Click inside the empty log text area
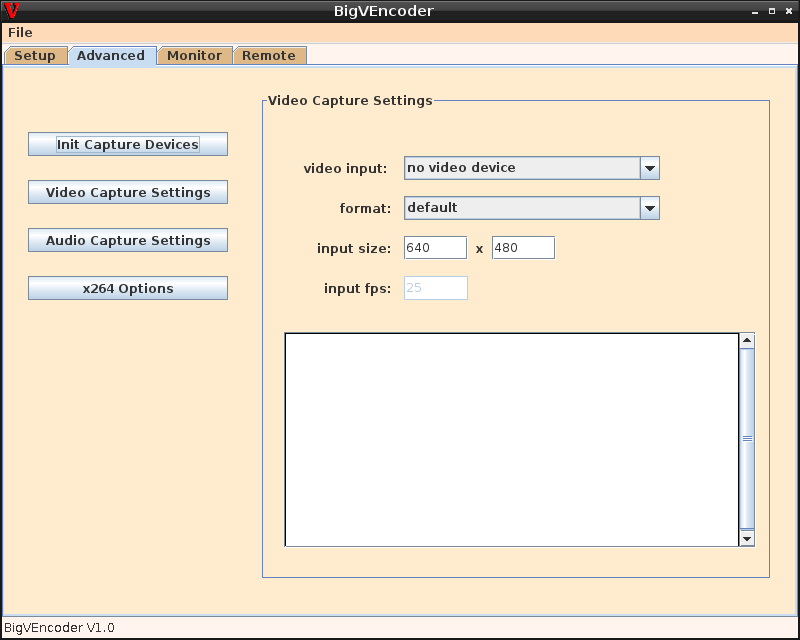The height and width of the screenshot is (640, 800). [x=512, y=440]
